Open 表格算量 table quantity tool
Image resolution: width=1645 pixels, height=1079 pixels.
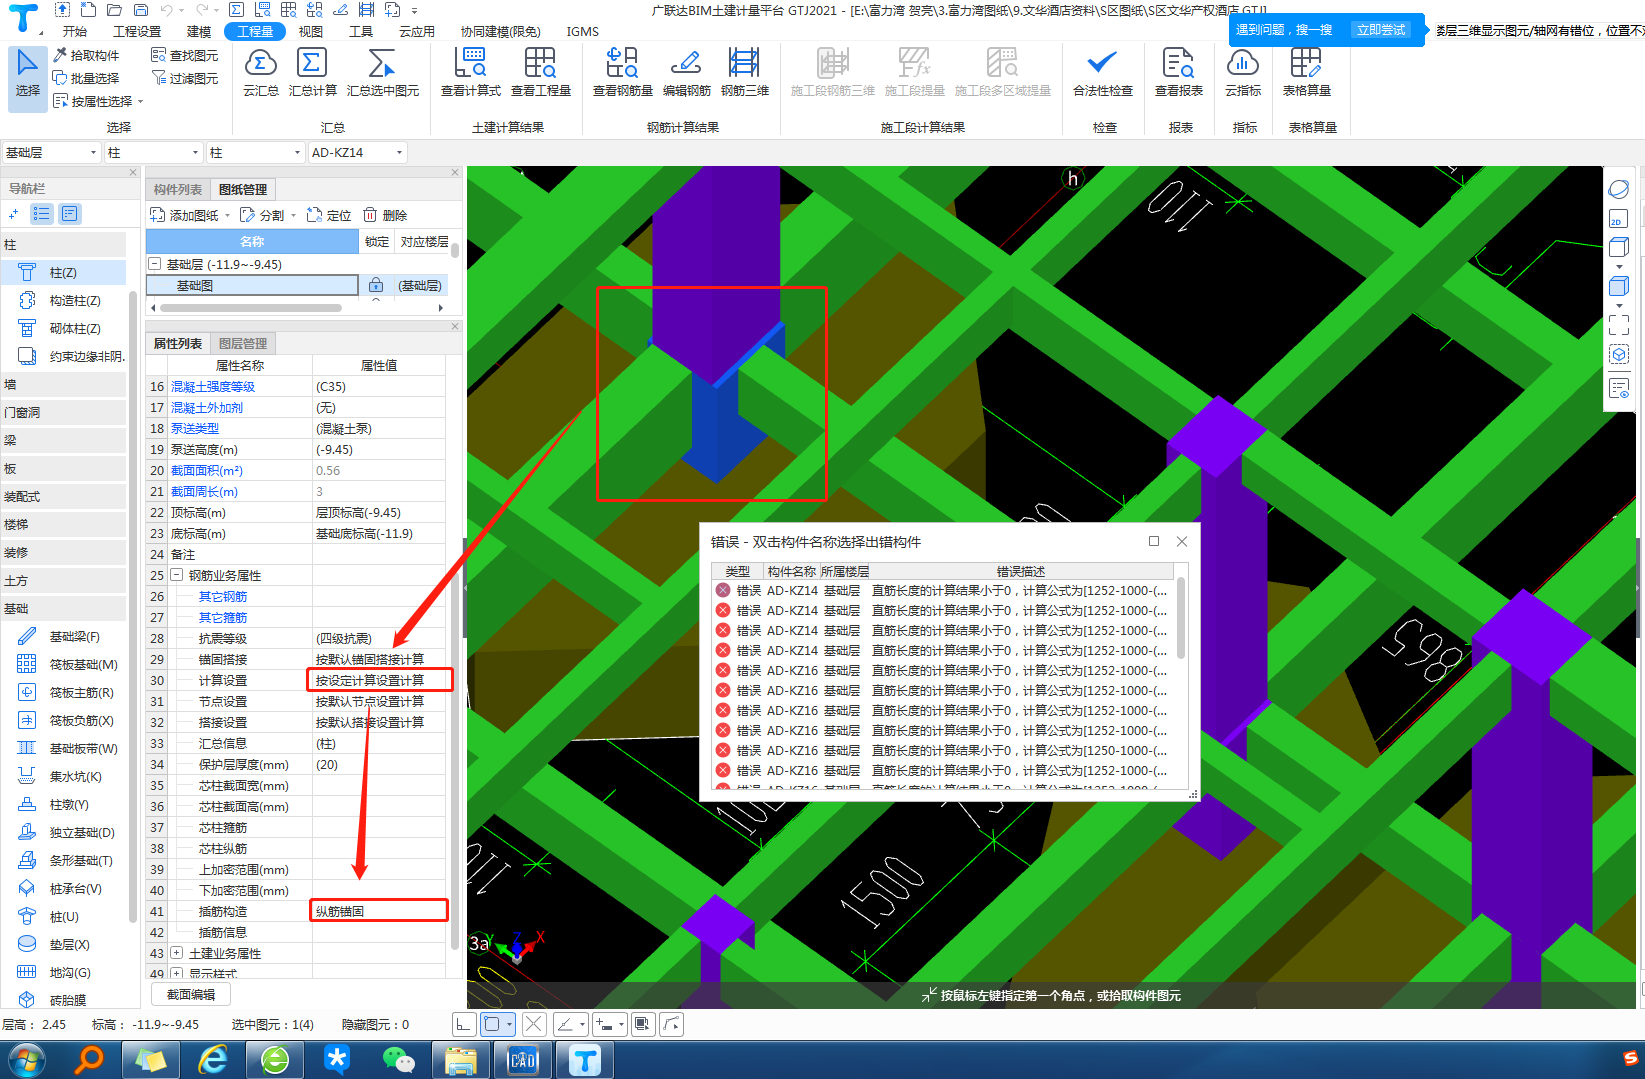[x=1306, y=73]
